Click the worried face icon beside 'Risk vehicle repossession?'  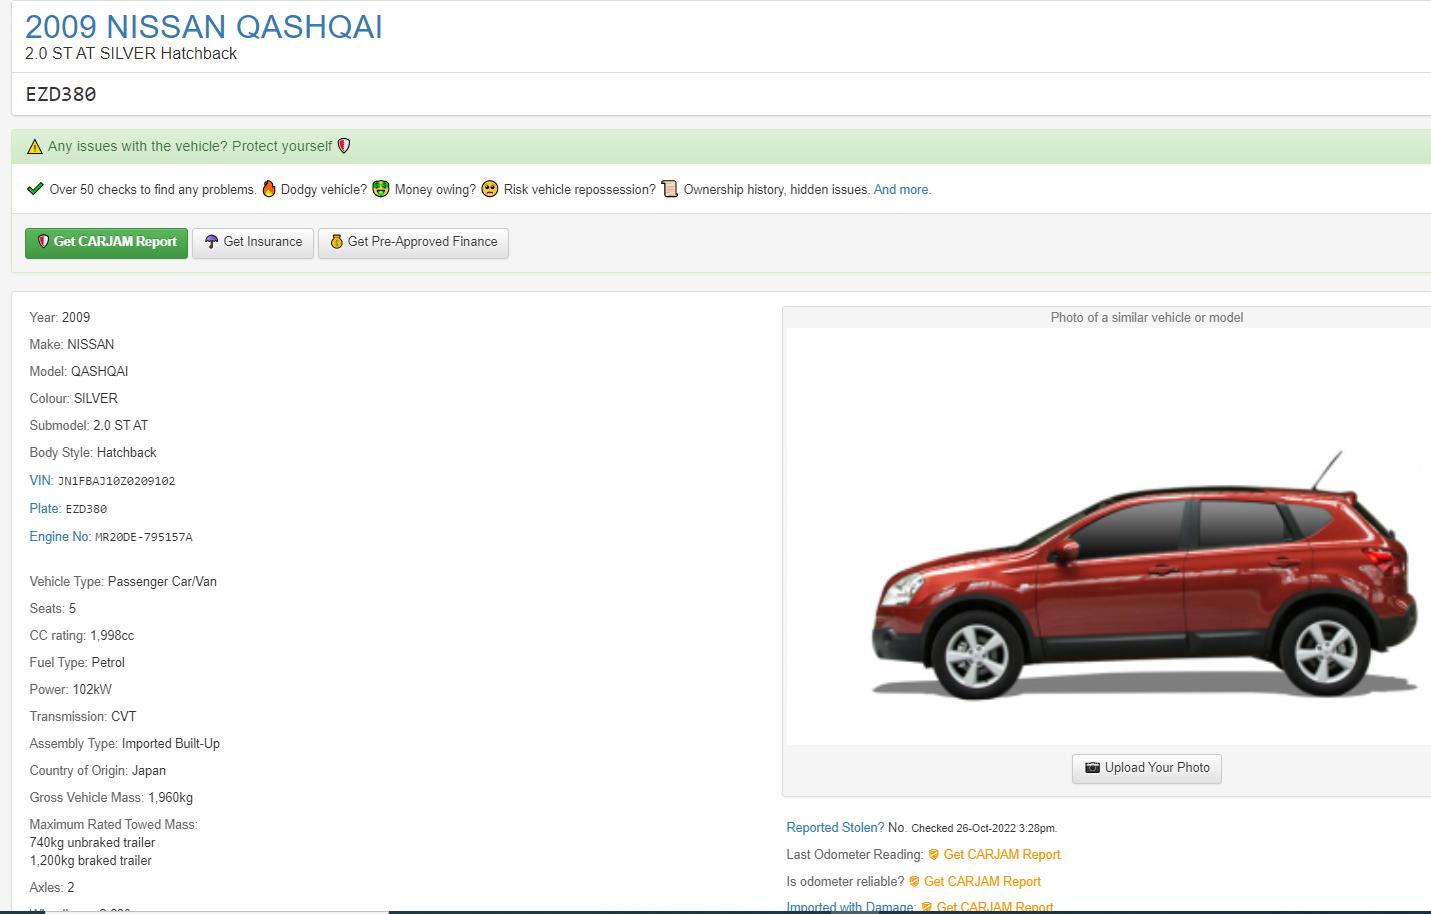click(490, 189)
